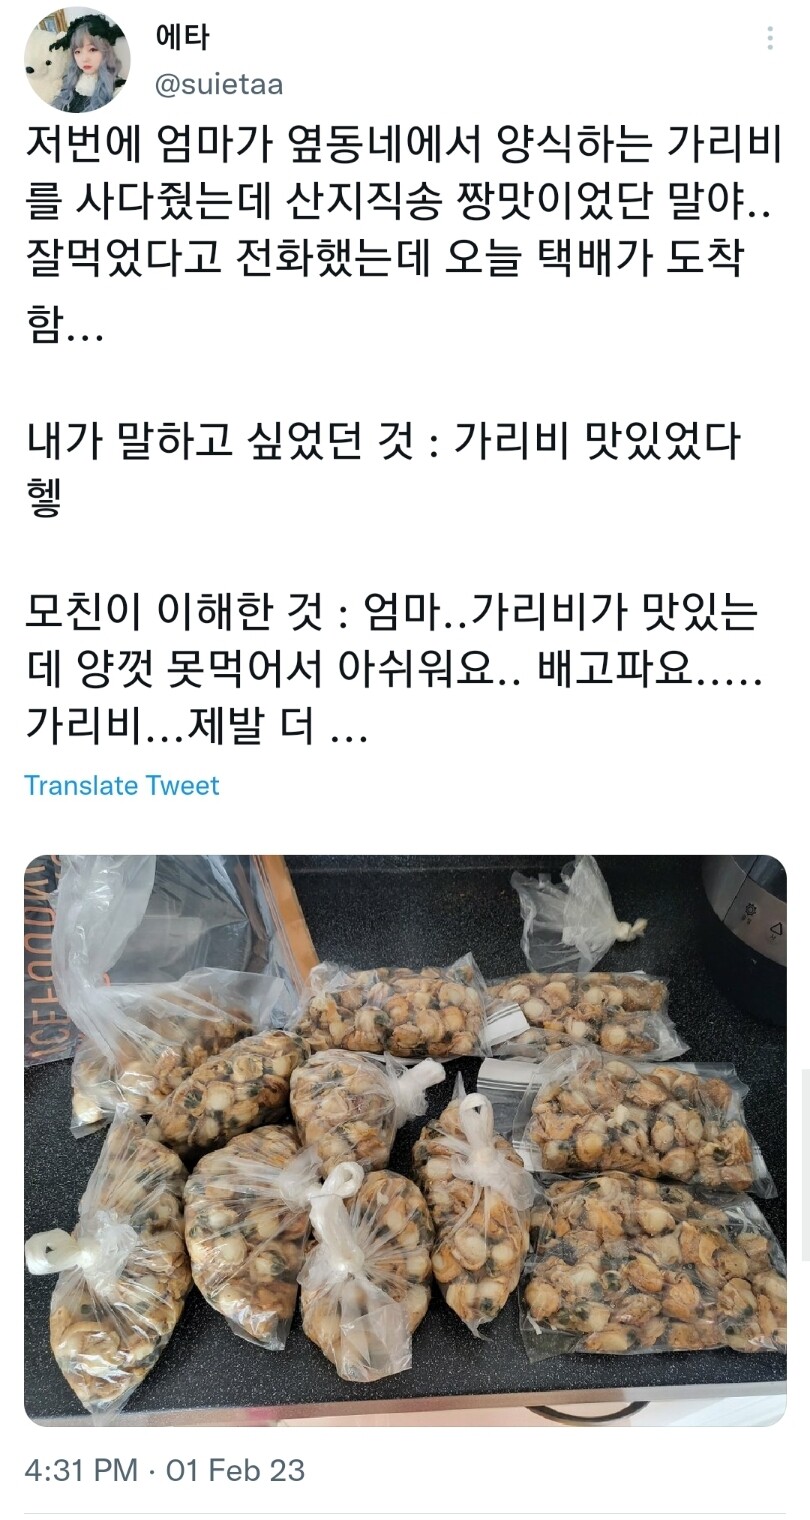
Task: Open the attached scallop bags photo
Action: click(x=405, y=1140)
